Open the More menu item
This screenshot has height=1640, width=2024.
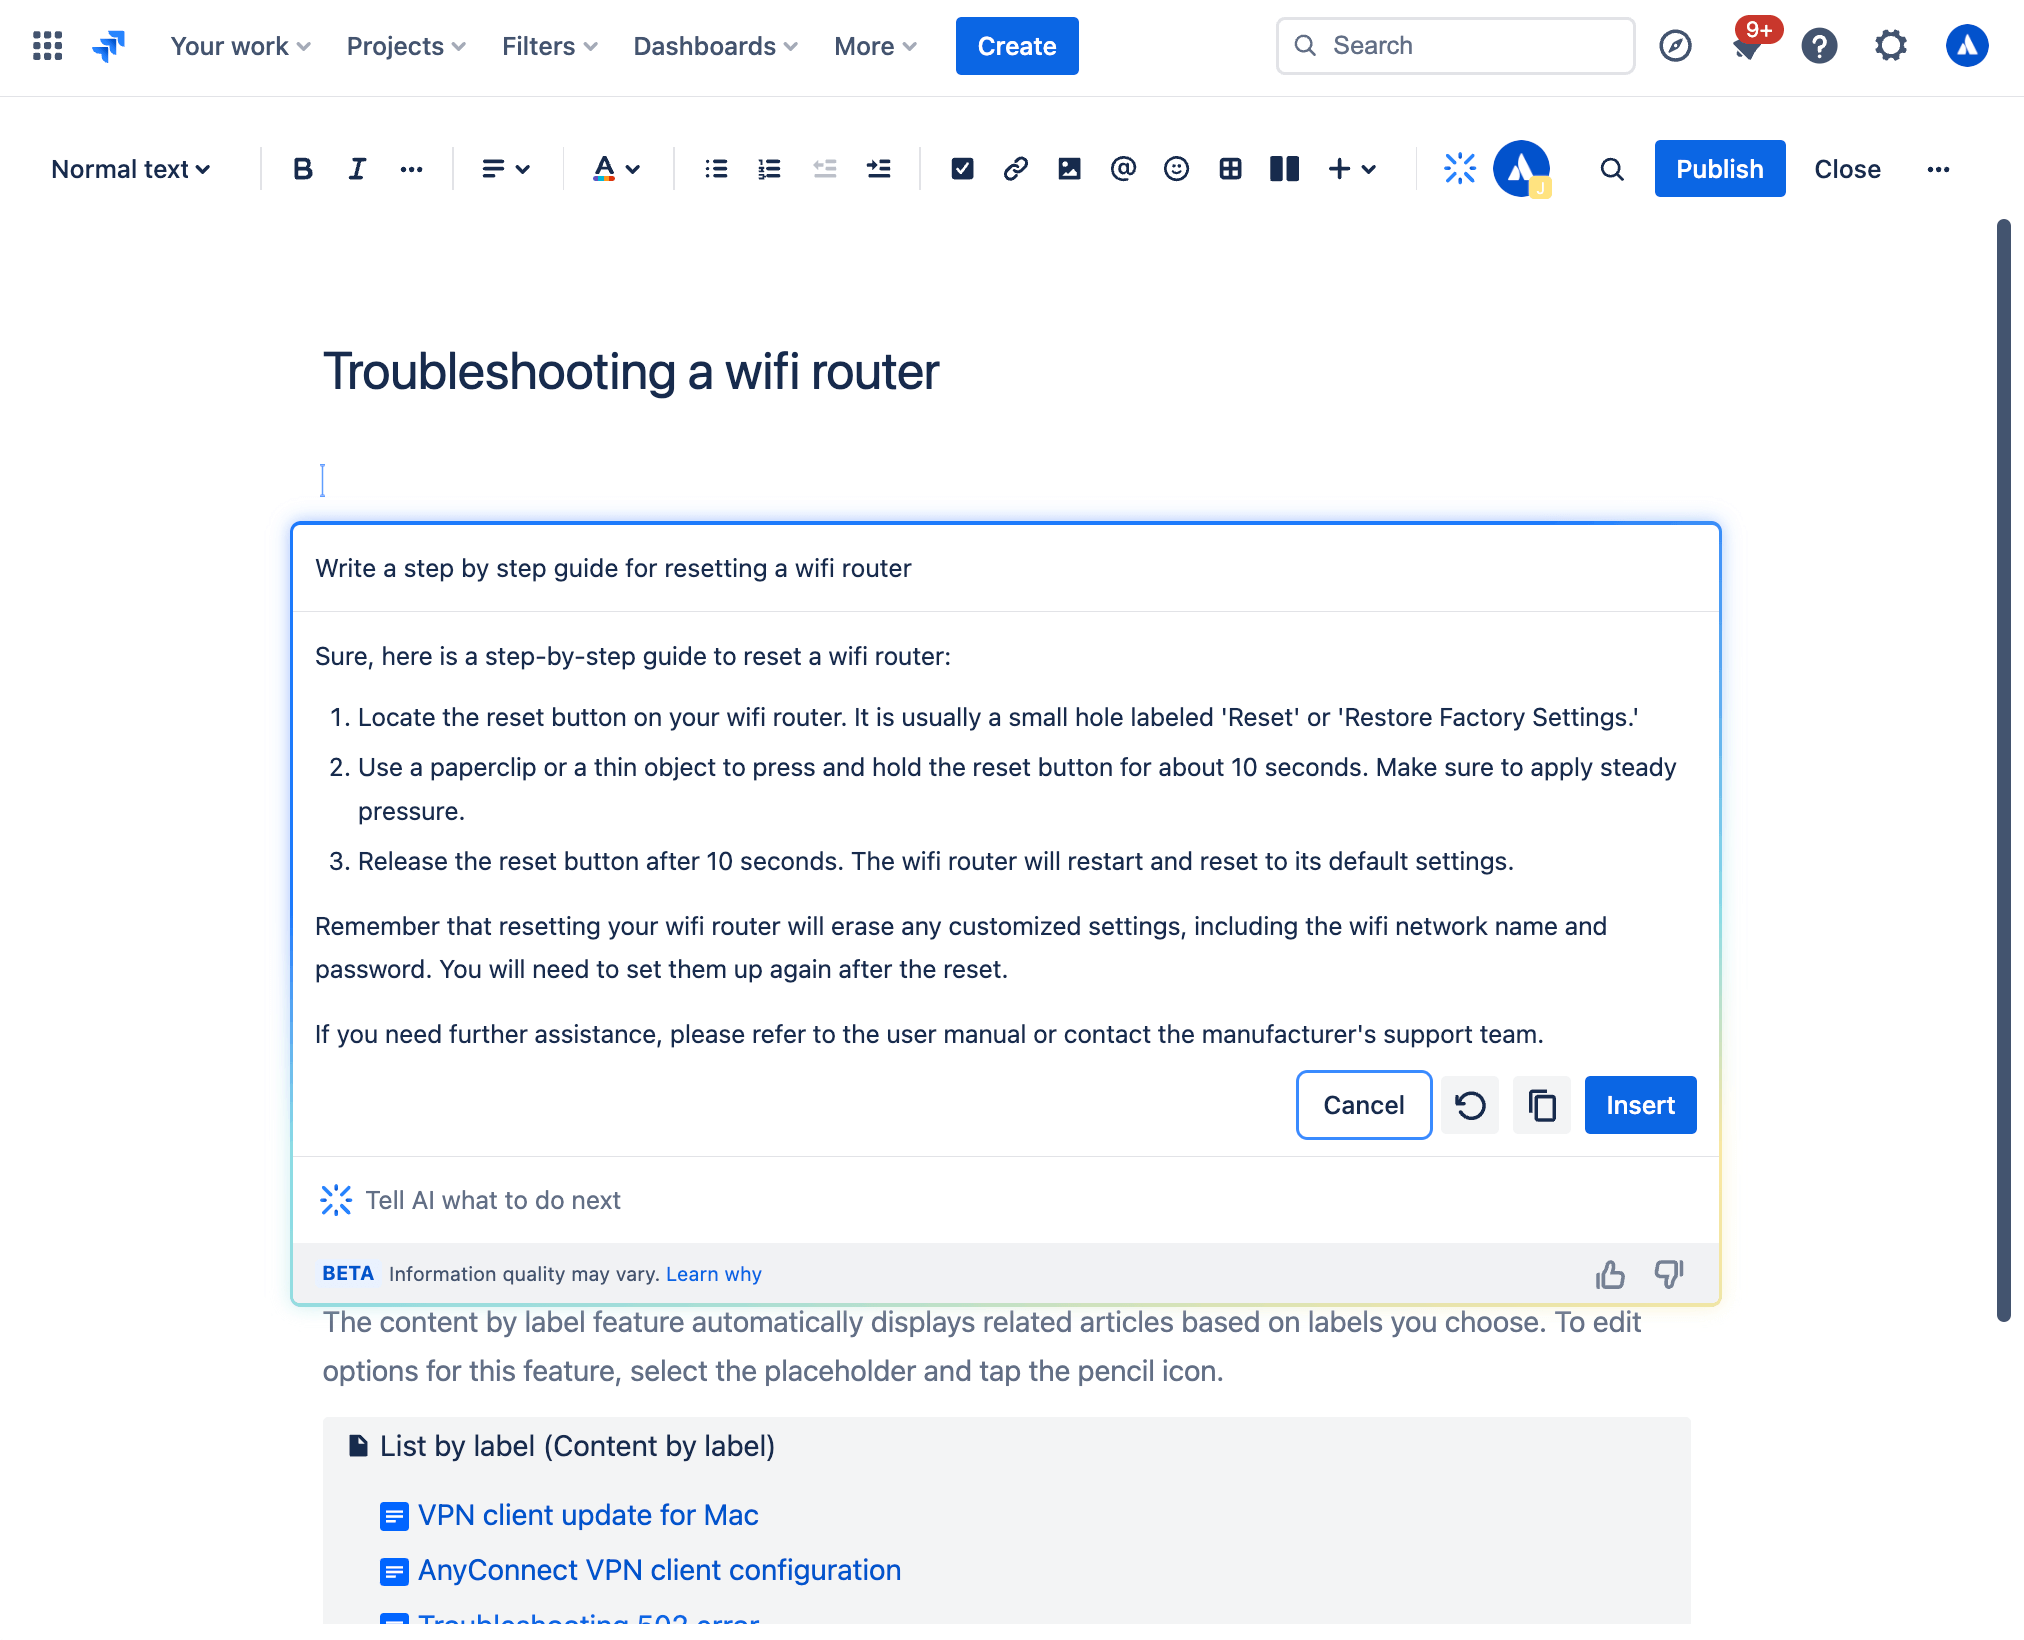tap(871, 45)
